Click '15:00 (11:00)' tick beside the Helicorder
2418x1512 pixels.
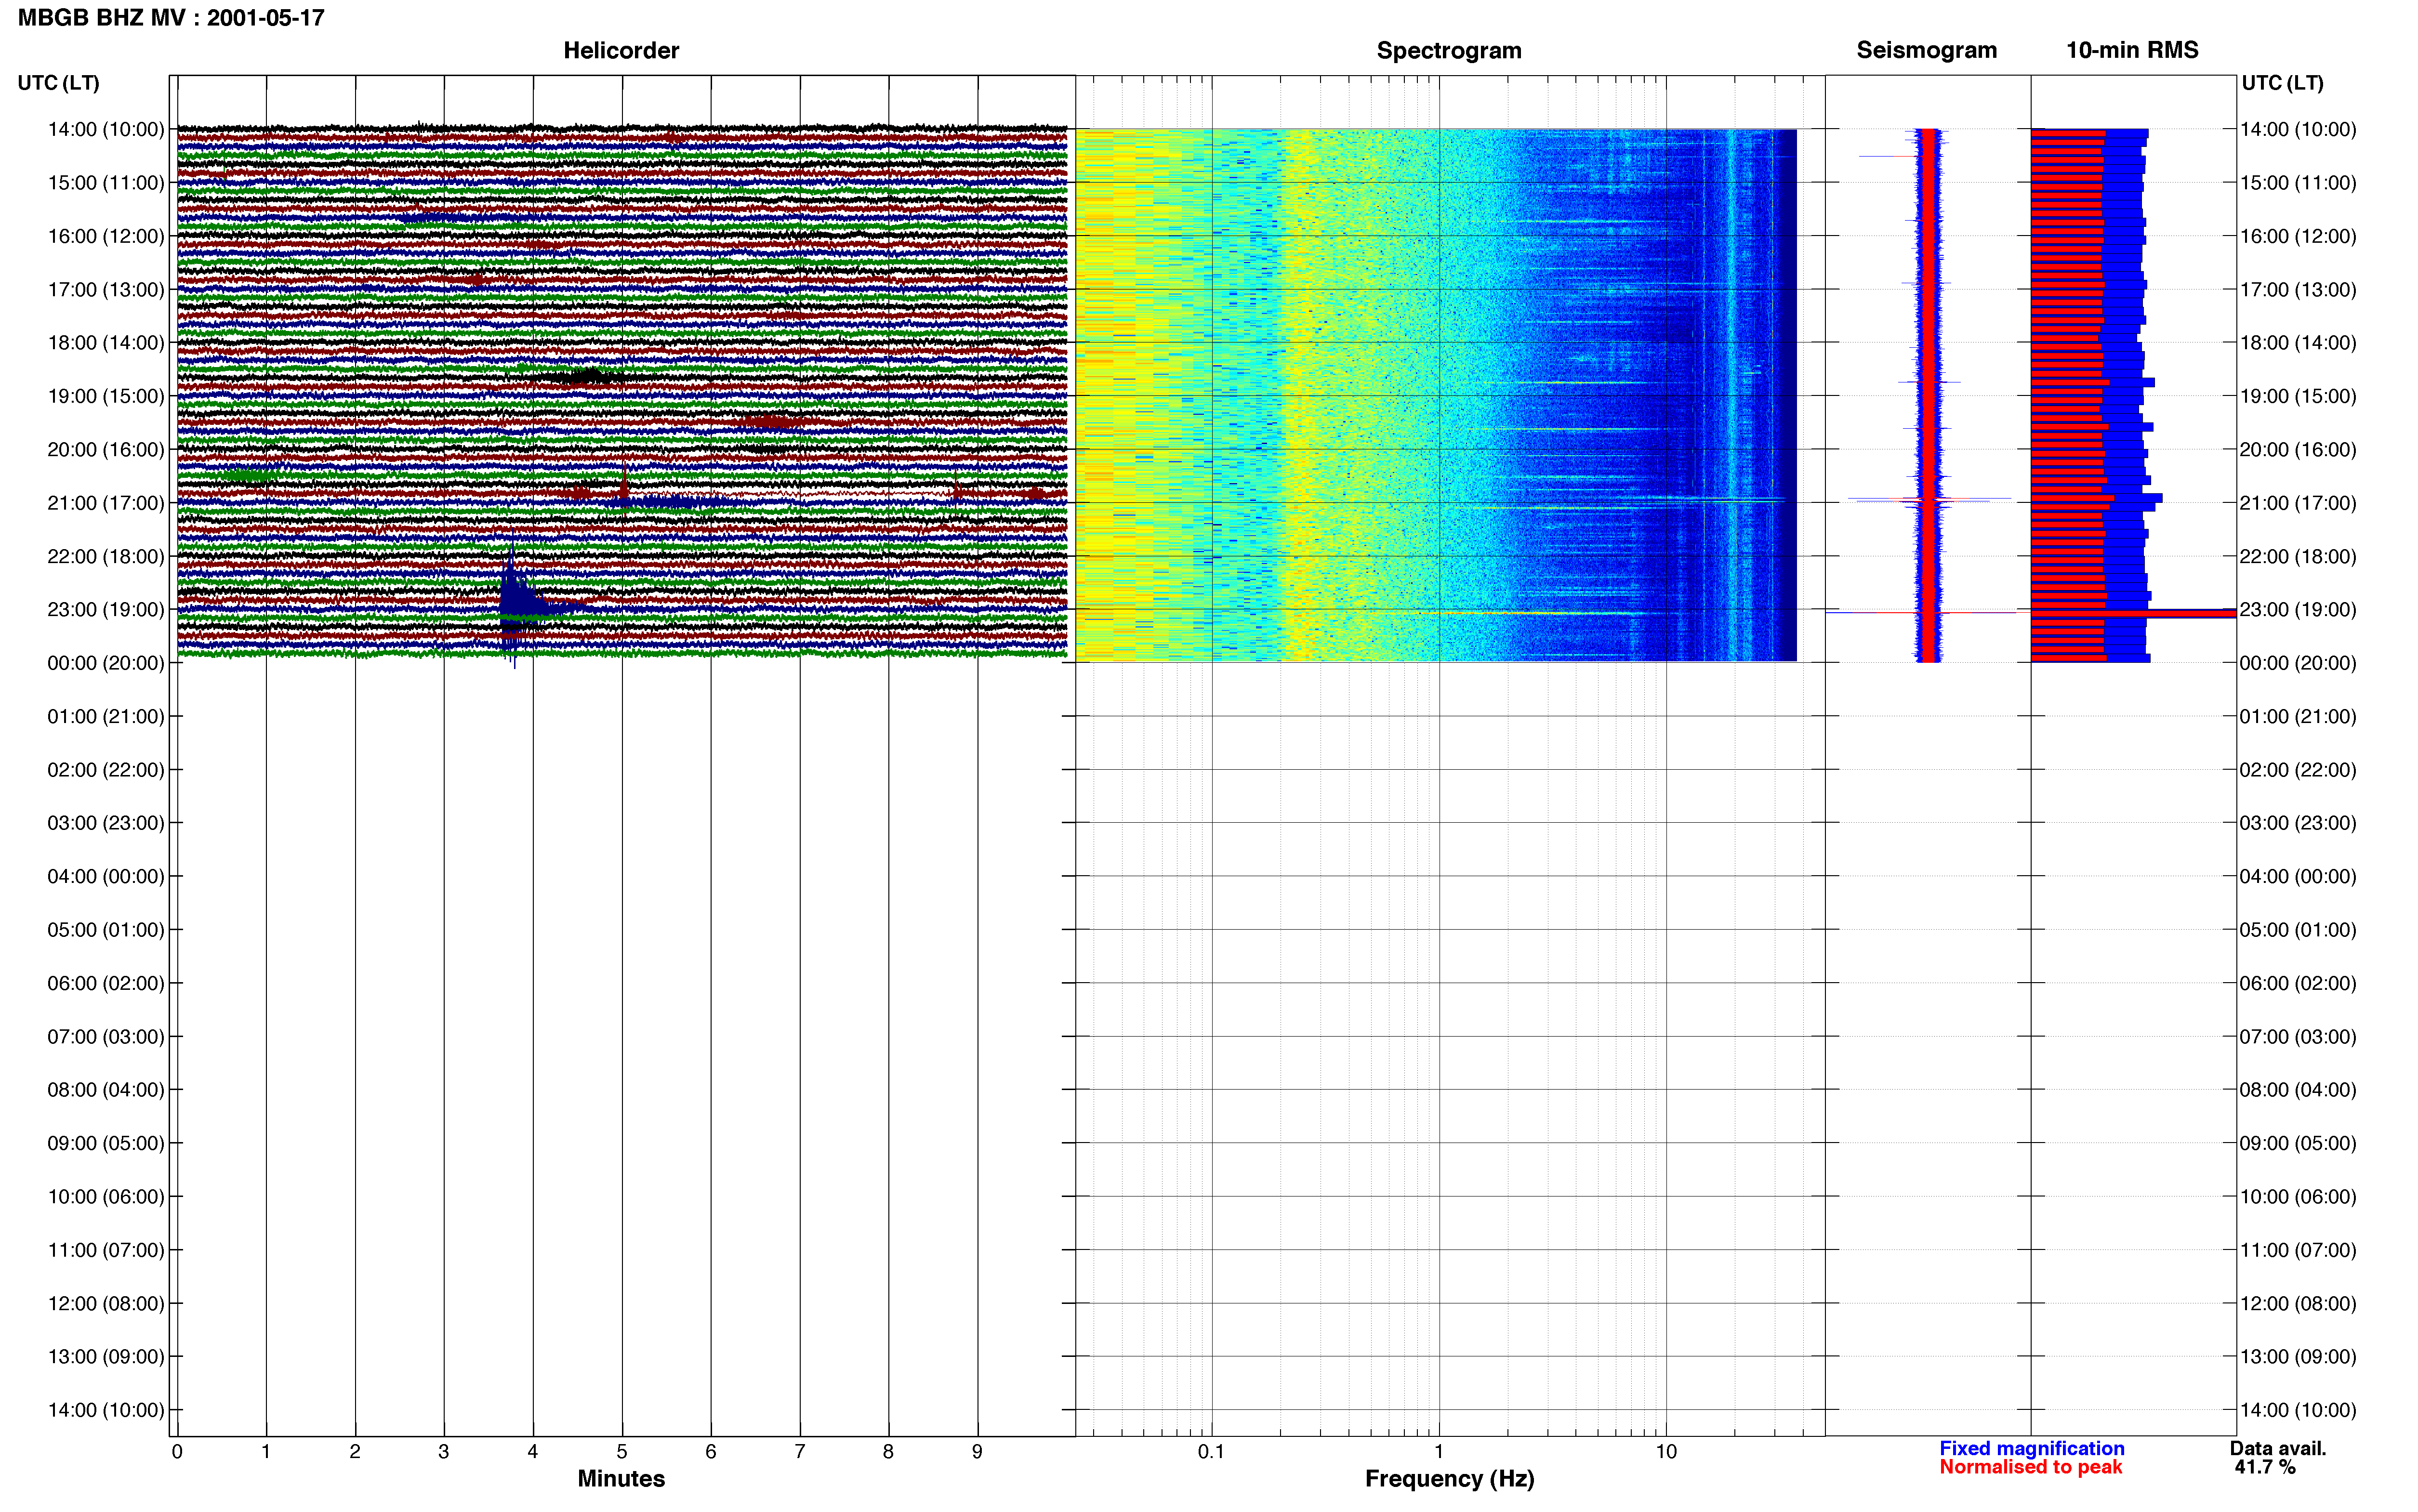point(106,183)
